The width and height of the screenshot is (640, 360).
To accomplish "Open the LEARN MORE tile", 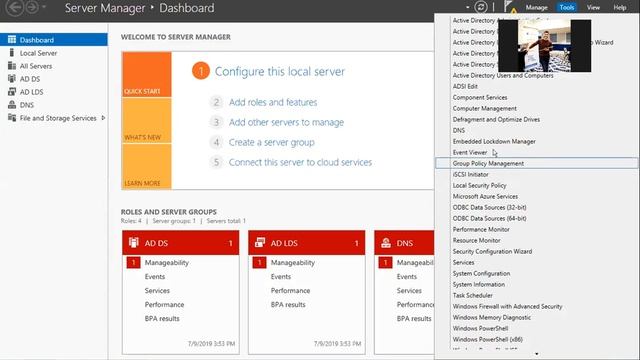I will [147, 166].
